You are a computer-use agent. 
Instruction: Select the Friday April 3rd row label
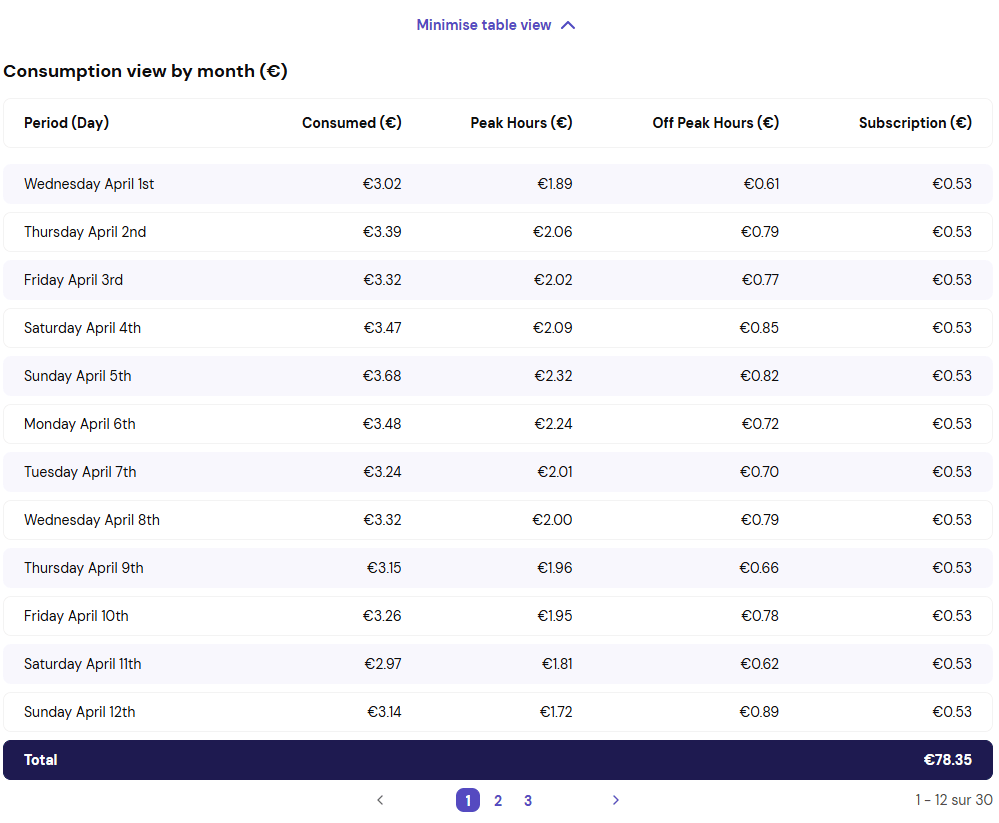point(73,280)
